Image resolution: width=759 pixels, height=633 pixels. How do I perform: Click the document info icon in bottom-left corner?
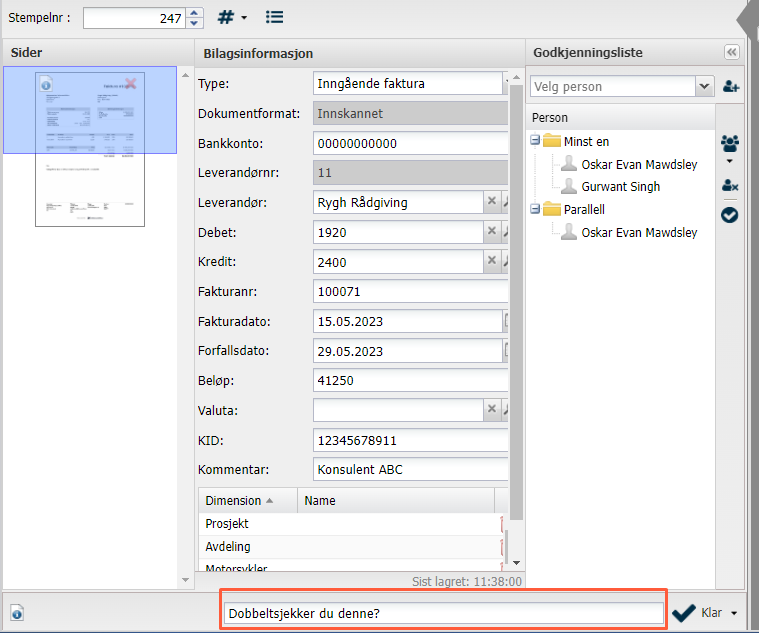pos(17,614)
